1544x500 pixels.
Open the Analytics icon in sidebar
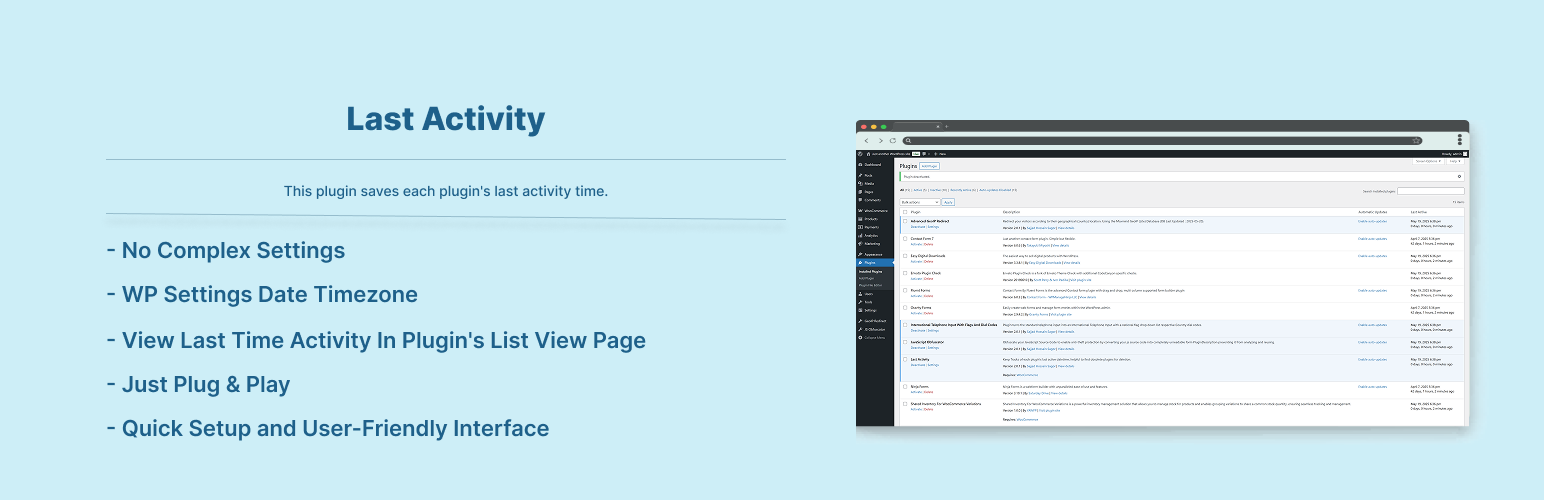pos(860,235)
